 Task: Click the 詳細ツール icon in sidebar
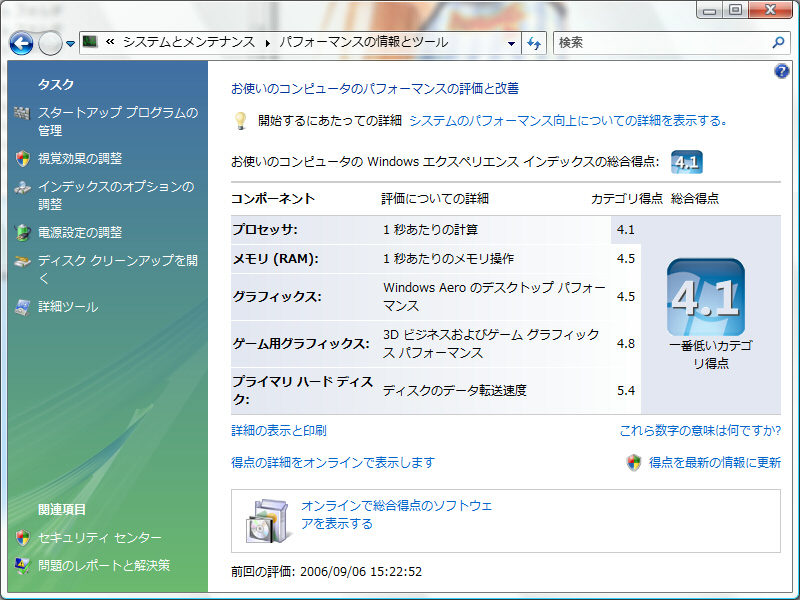22,307
